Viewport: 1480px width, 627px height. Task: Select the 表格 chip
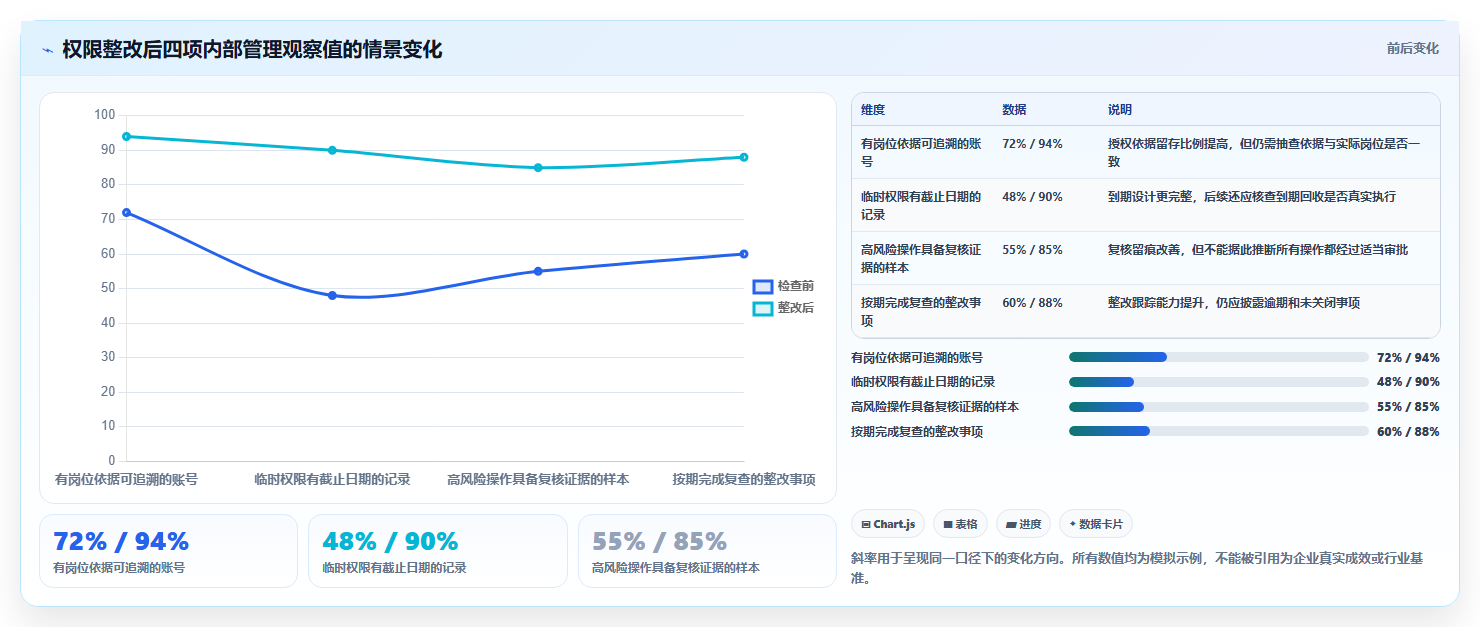point(960,524)
